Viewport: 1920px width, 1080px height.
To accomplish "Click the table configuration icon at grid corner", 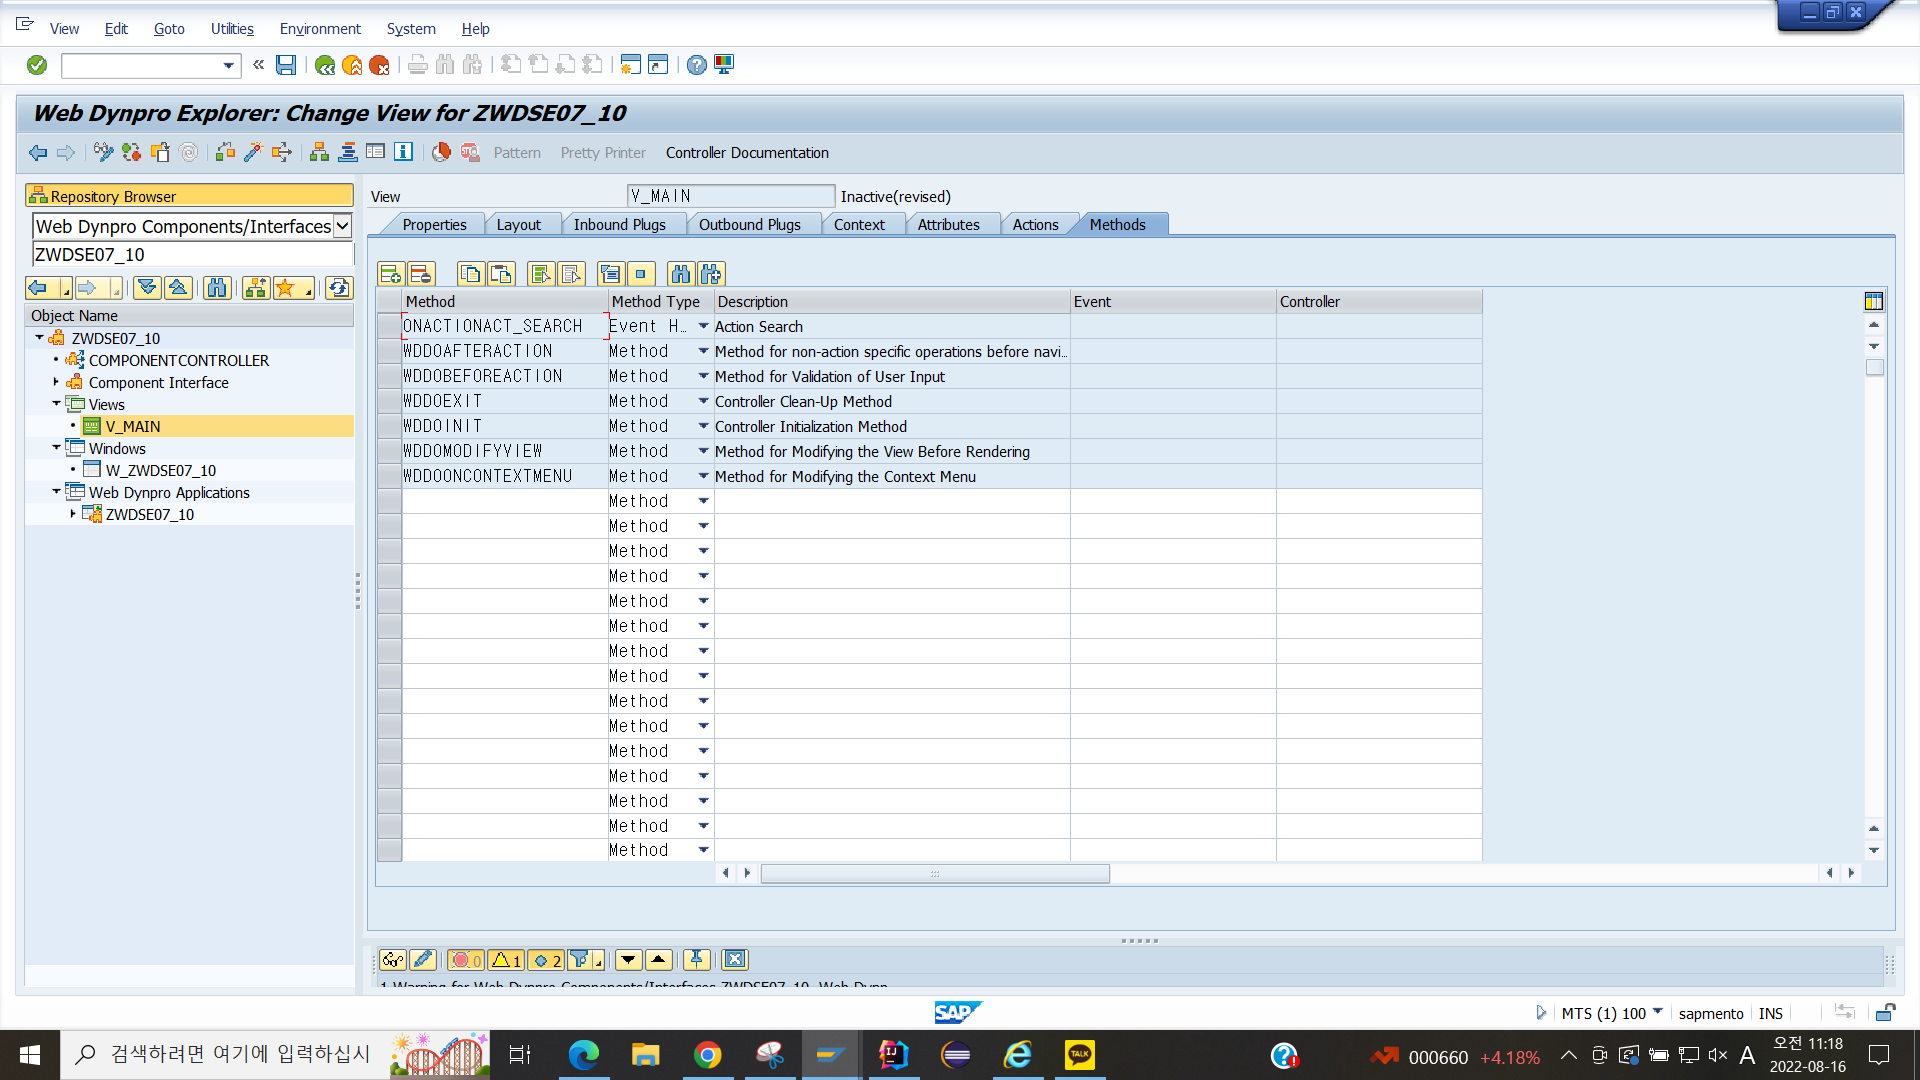I will (1874, 301).
